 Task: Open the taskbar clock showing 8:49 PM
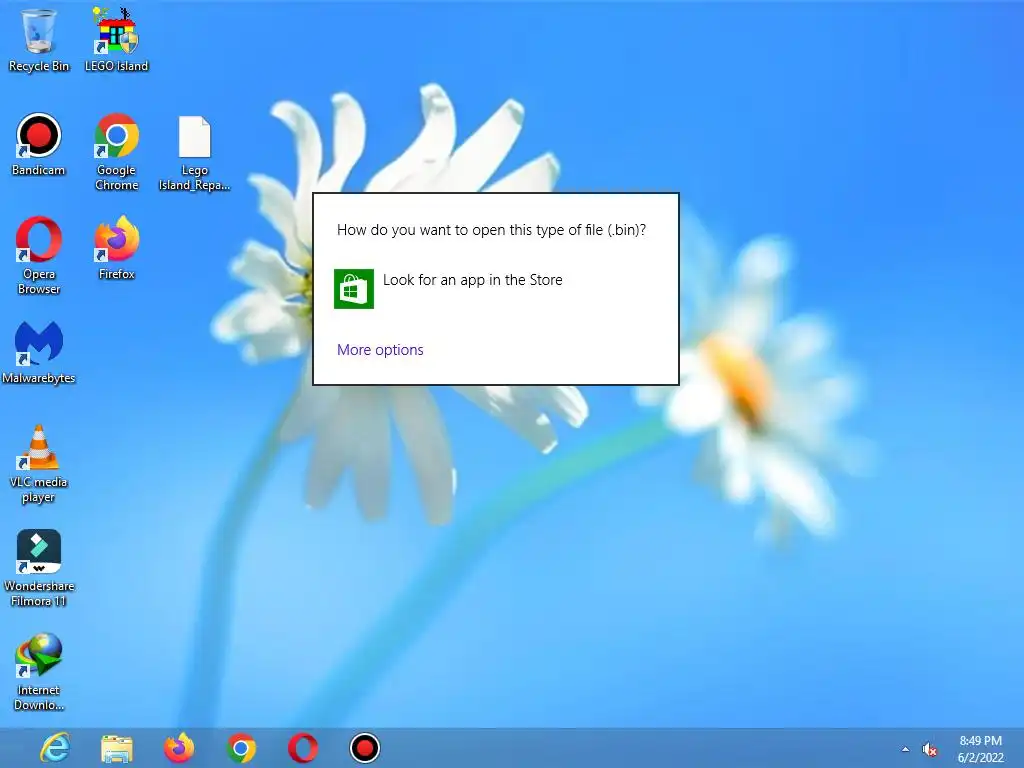pyautogui.click(x=980, y=749)
